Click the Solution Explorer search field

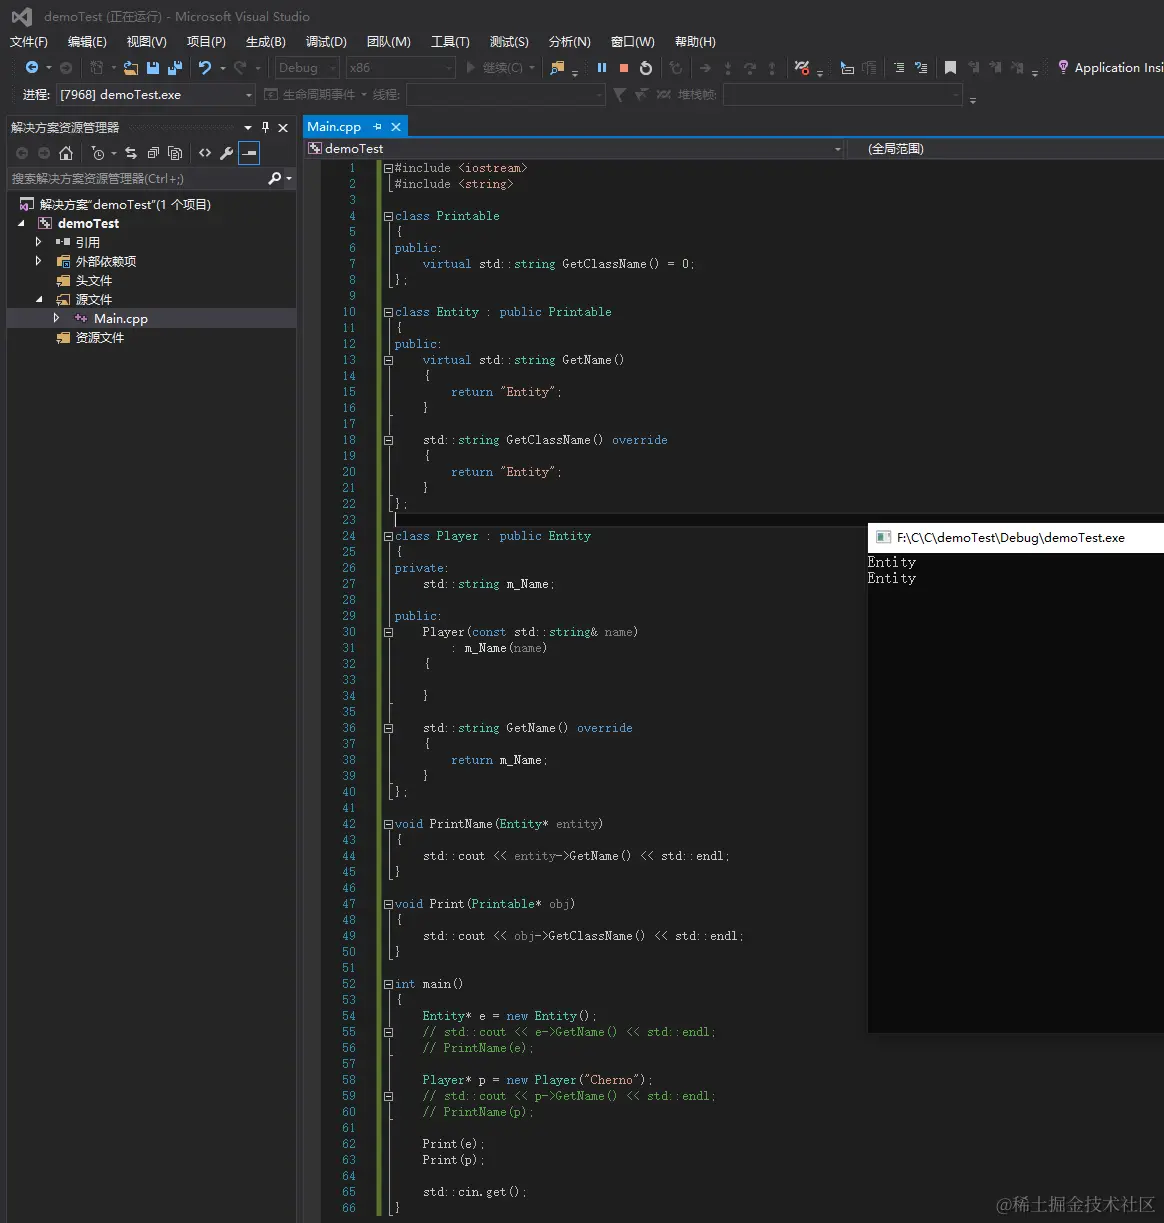click(x=137, y=178)
